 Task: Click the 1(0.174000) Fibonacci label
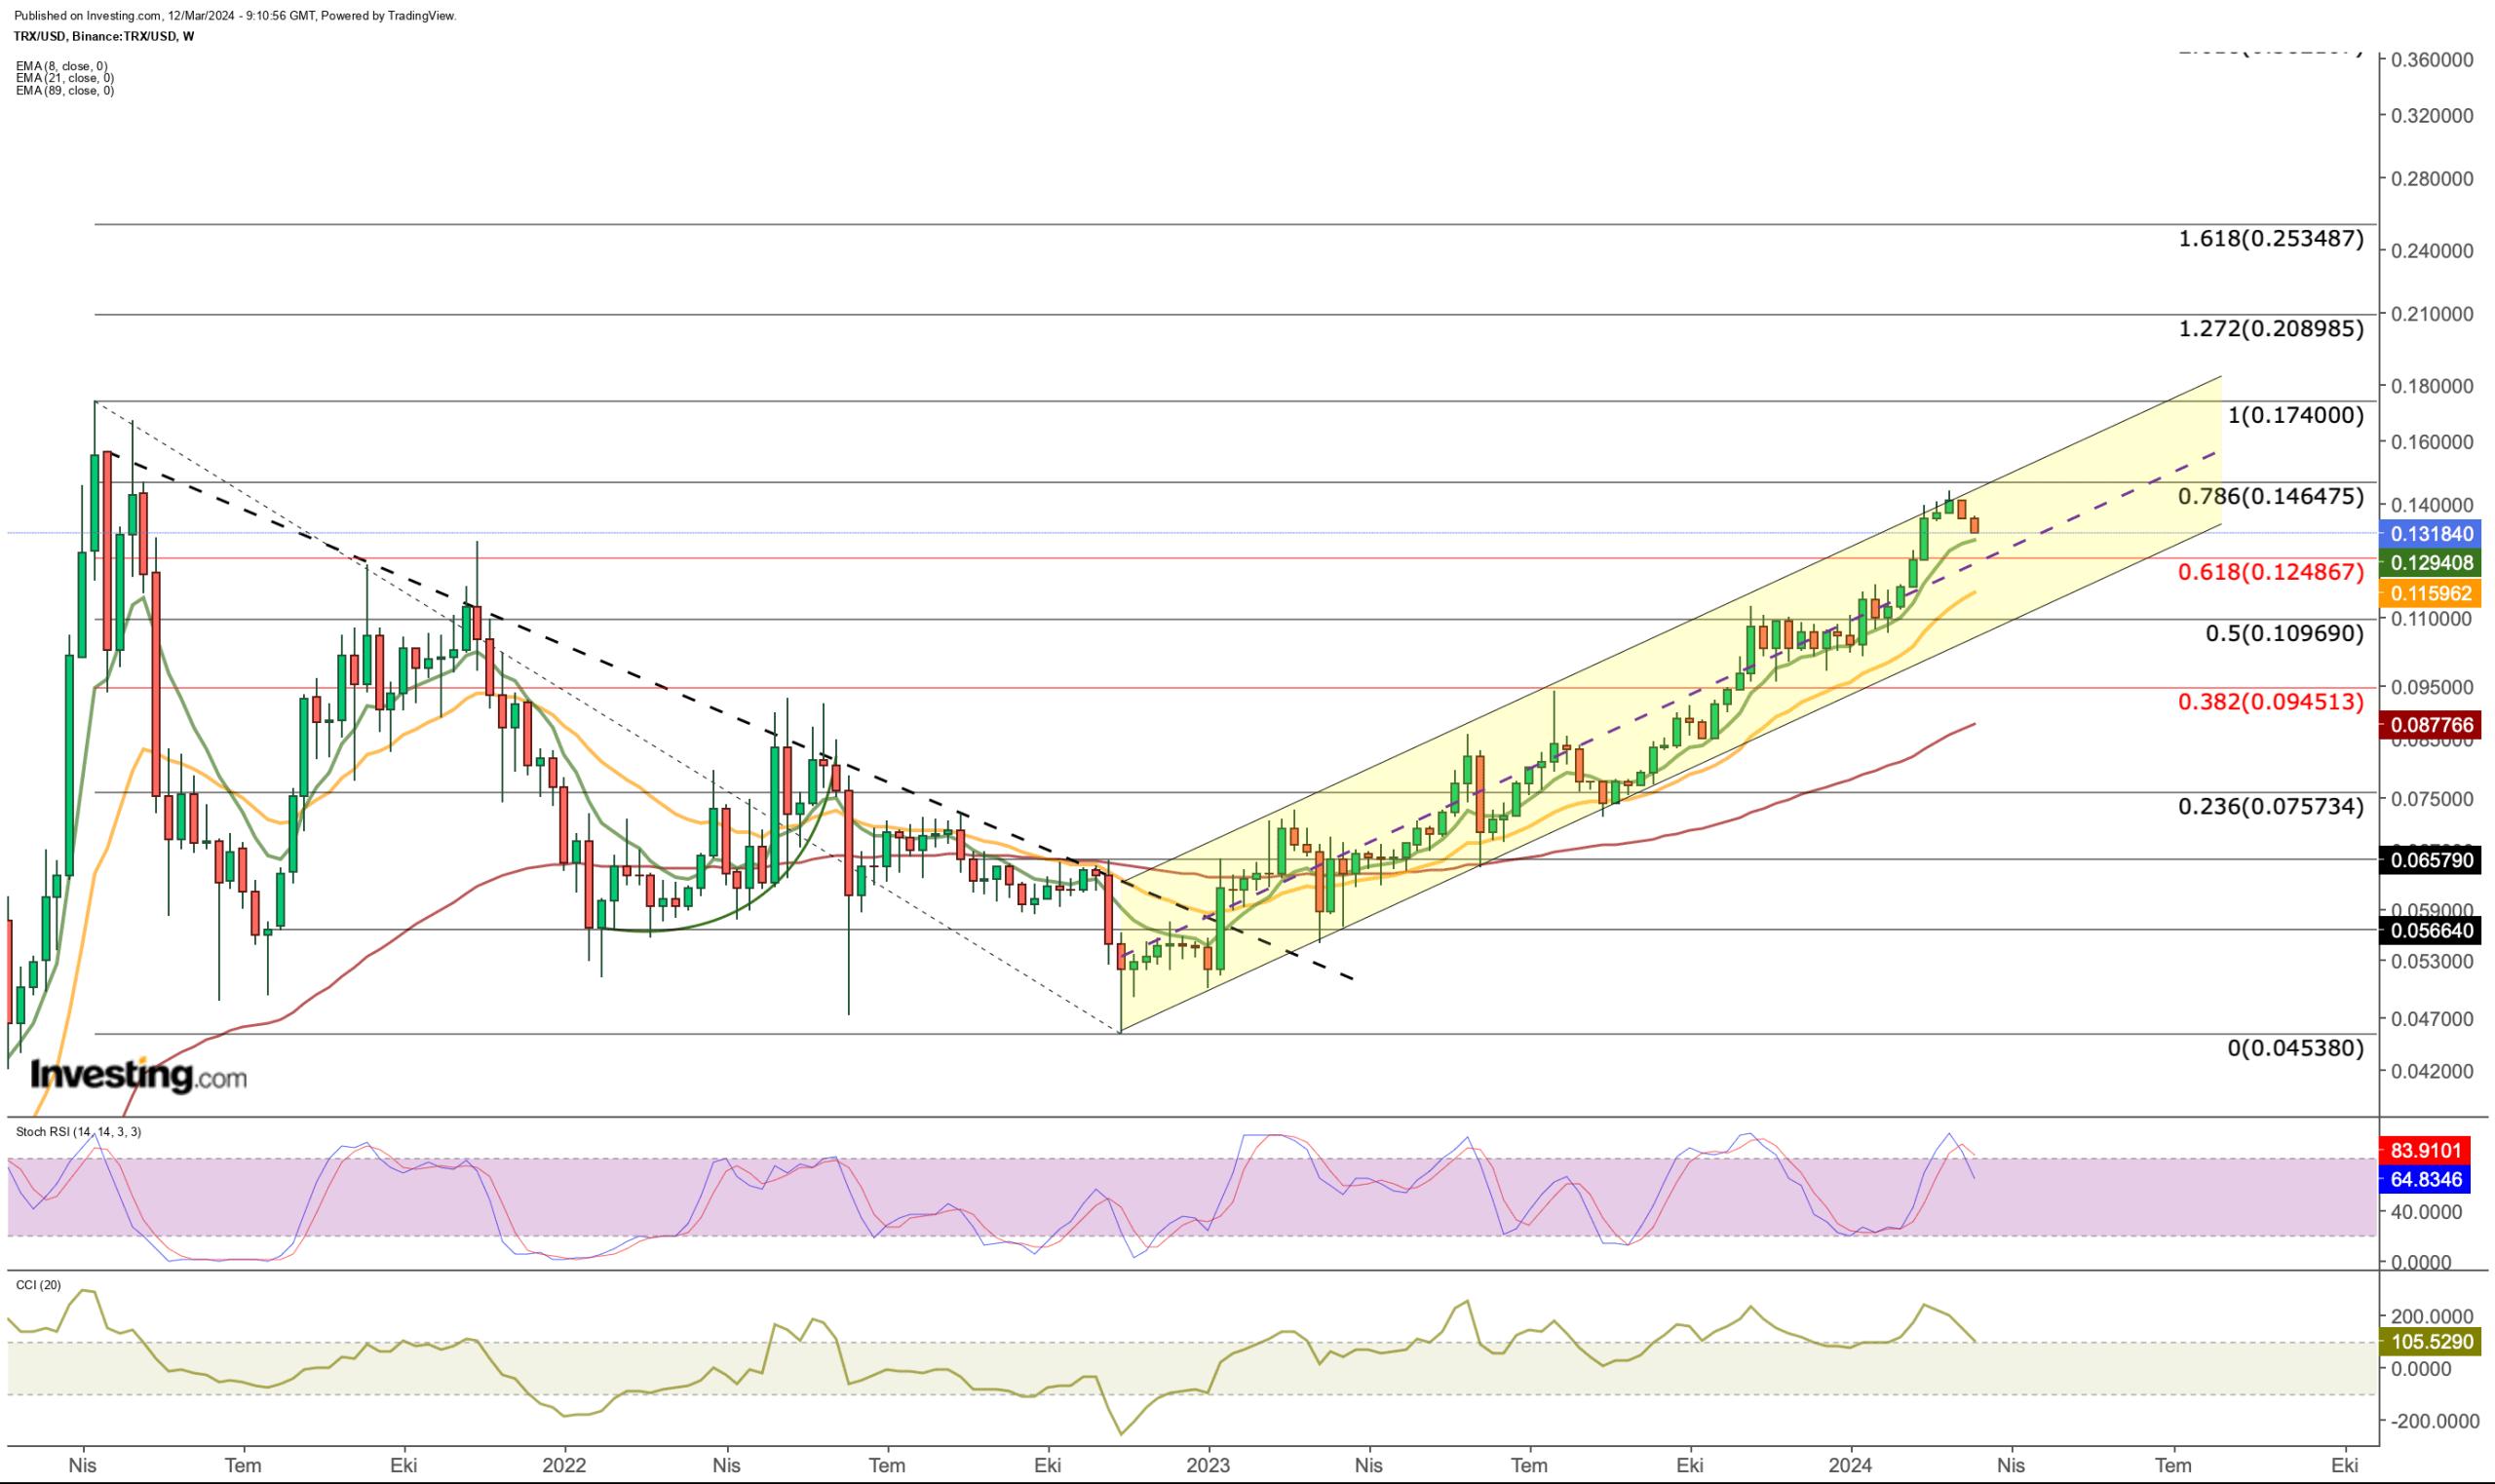pyautogui.click(x=2296, y=415)
